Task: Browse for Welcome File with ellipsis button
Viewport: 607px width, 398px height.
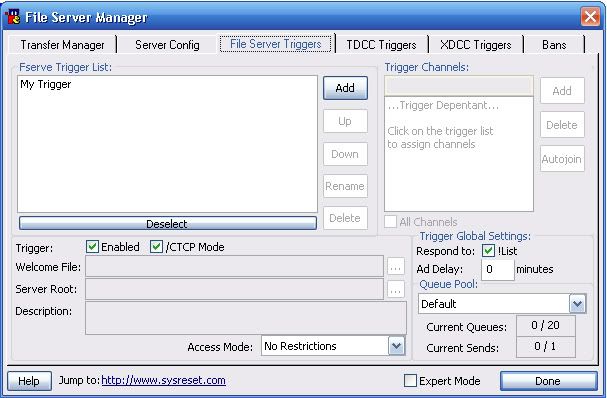Action: pos(395,267)
